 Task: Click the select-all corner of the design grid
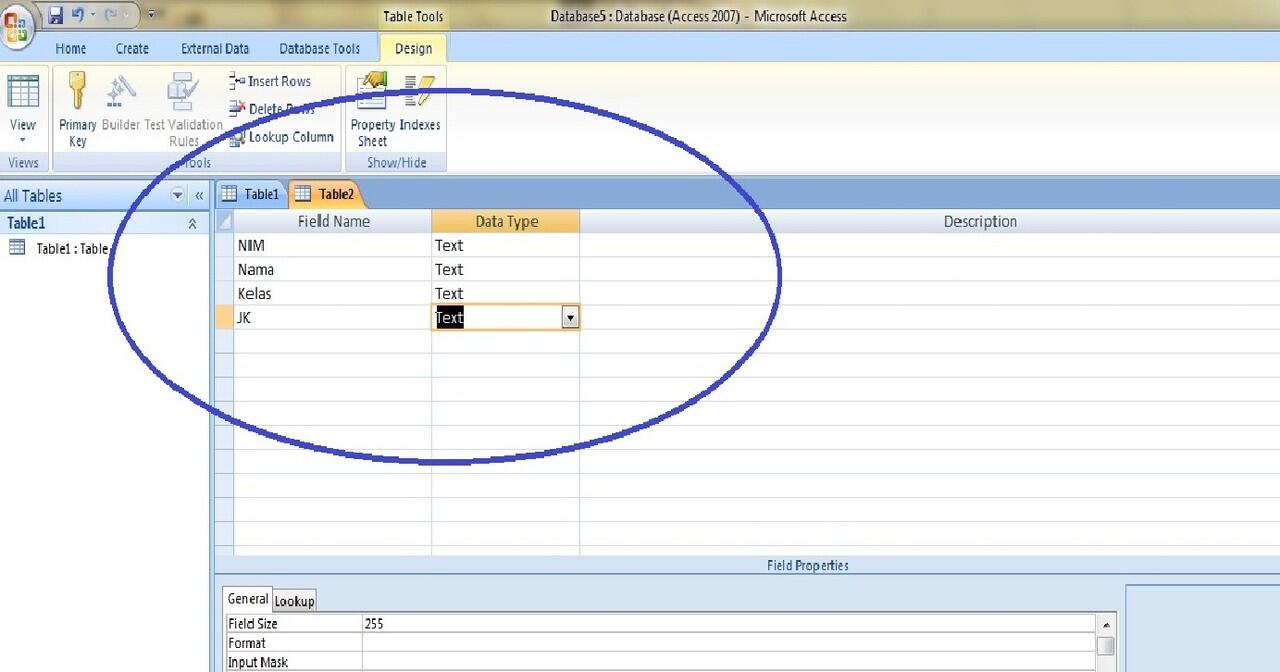coord(224,221)
